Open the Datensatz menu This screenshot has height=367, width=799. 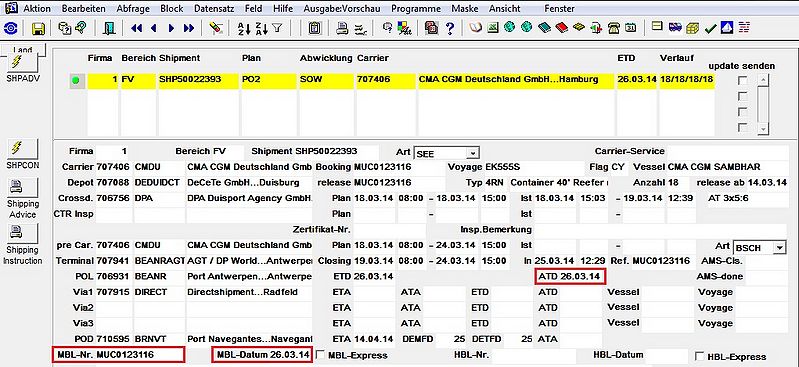[x=215, y=9]
